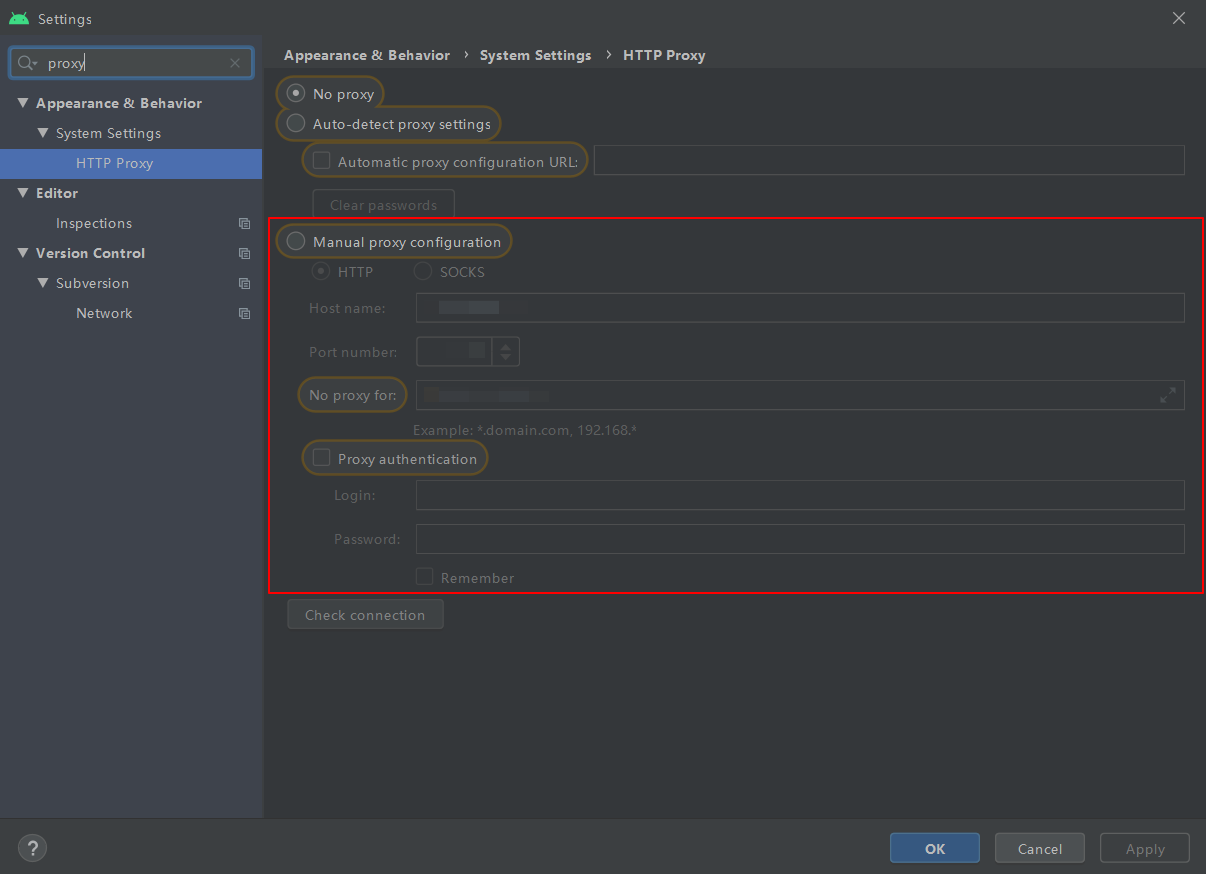Focus the settings search field

[x=131, y=63]
